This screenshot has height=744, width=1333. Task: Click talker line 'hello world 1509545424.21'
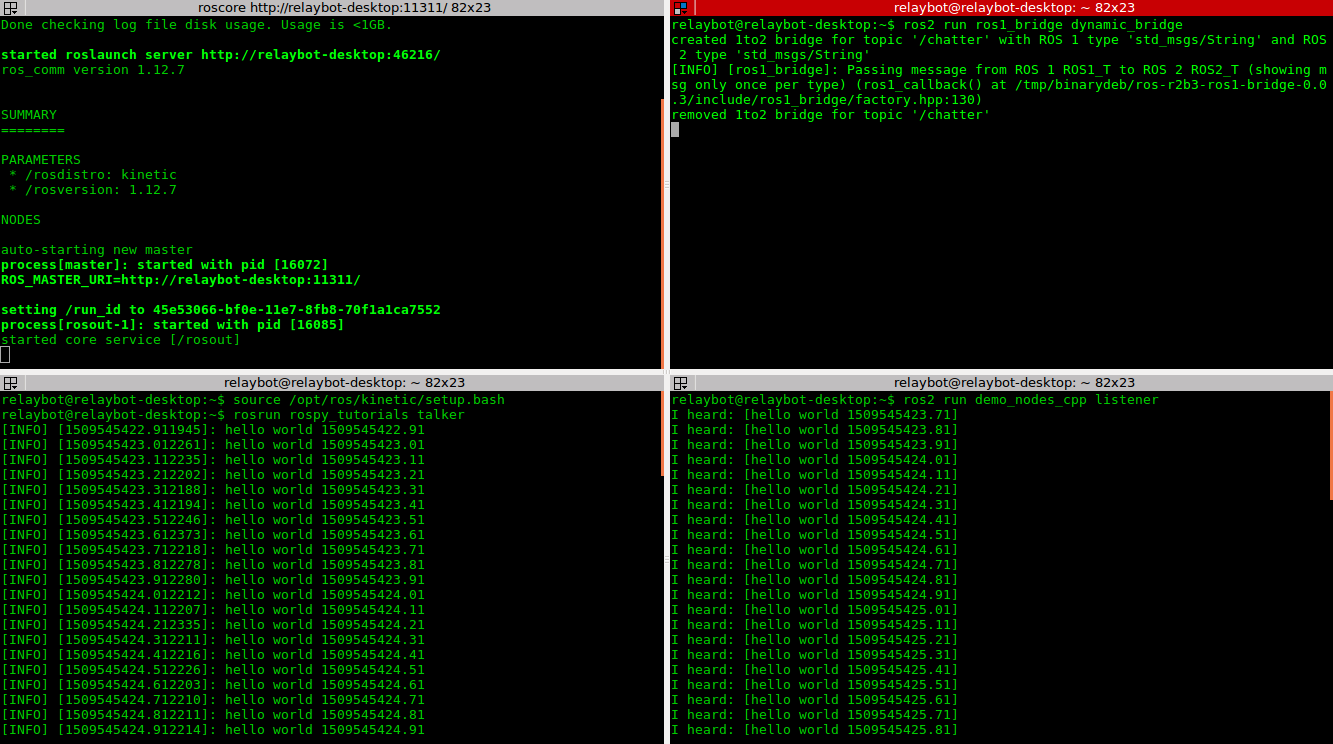(x=213, y=625)
